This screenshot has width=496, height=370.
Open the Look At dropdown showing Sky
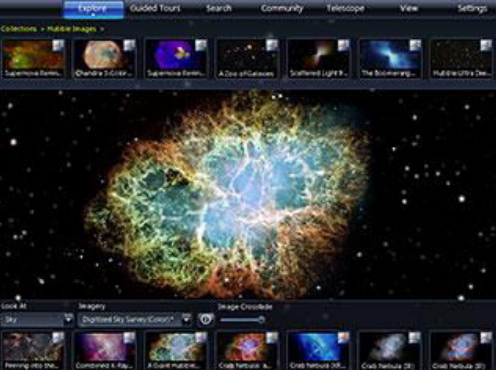37,320
